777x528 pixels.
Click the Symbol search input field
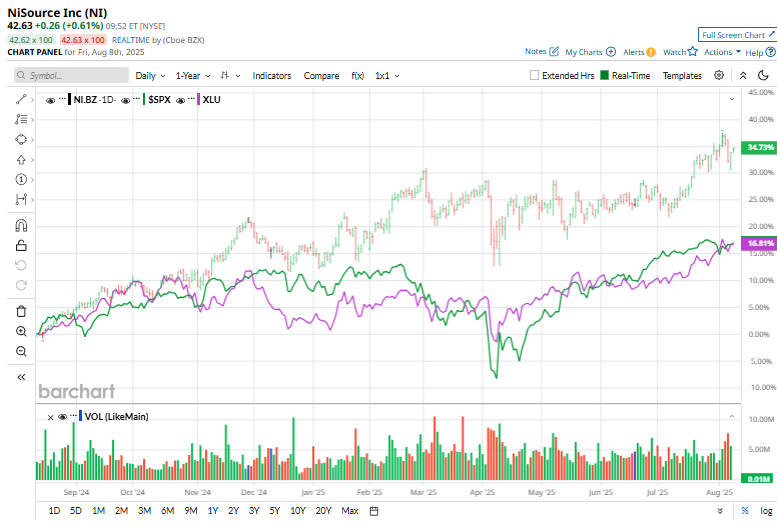click(71, 75)
